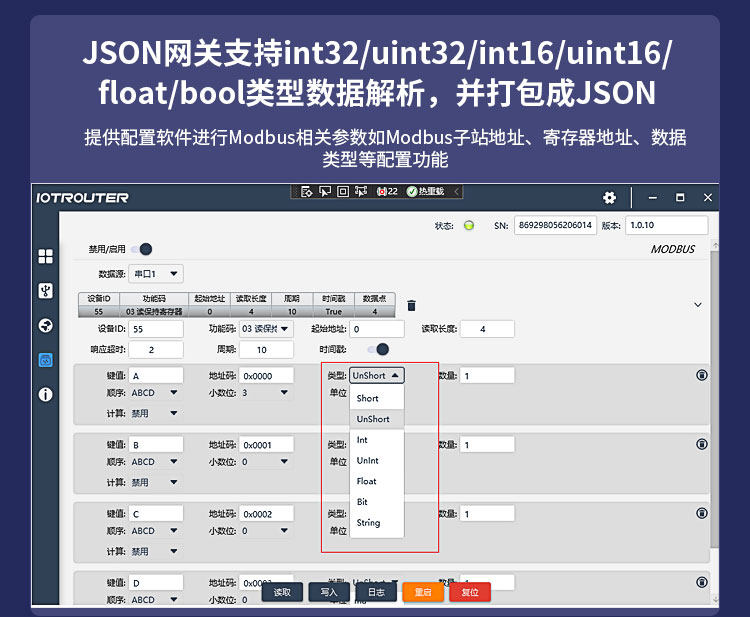Click the 数量 field for key B

coord(487,445)
